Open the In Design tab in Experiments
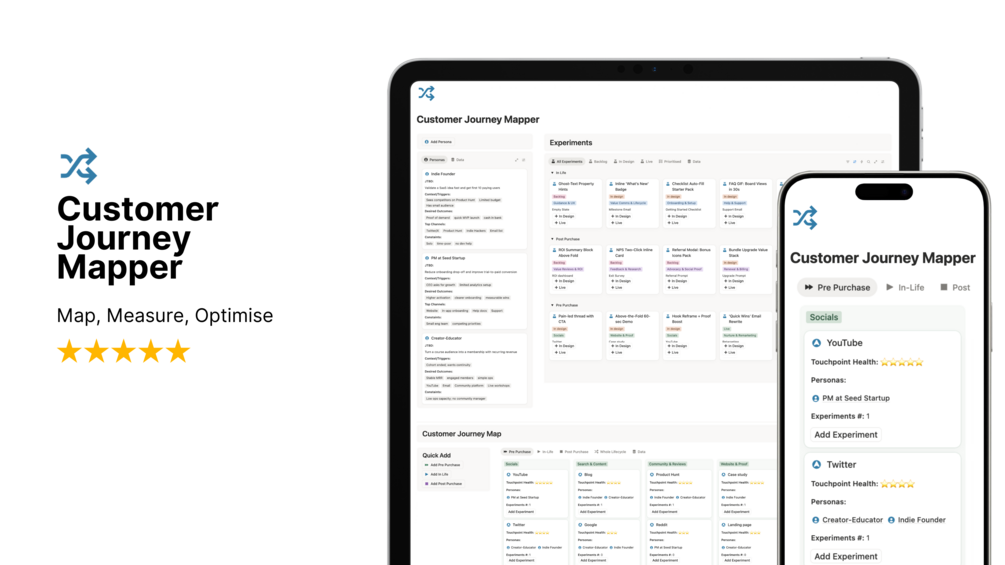The height and width of the screenshot is (565, 1005). click(x=624, y=162)
